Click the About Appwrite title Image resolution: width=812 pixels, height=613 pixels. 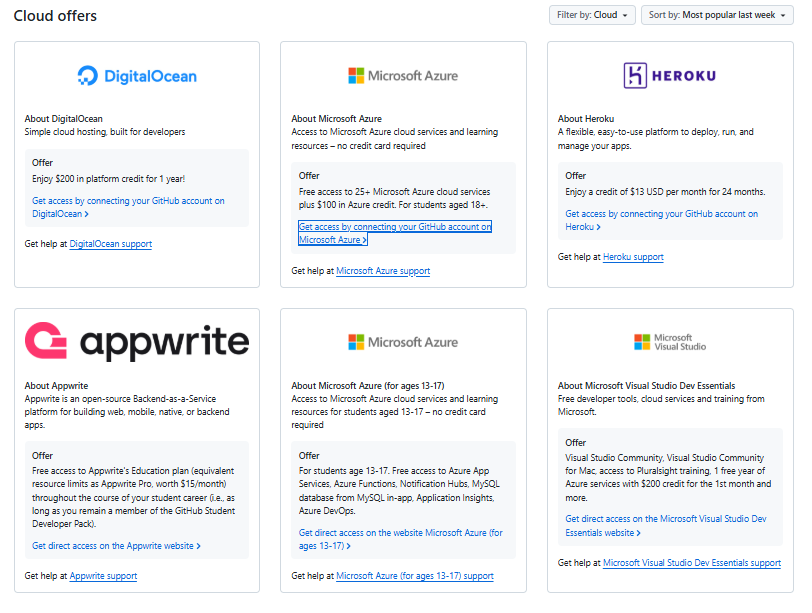point(56,386)
